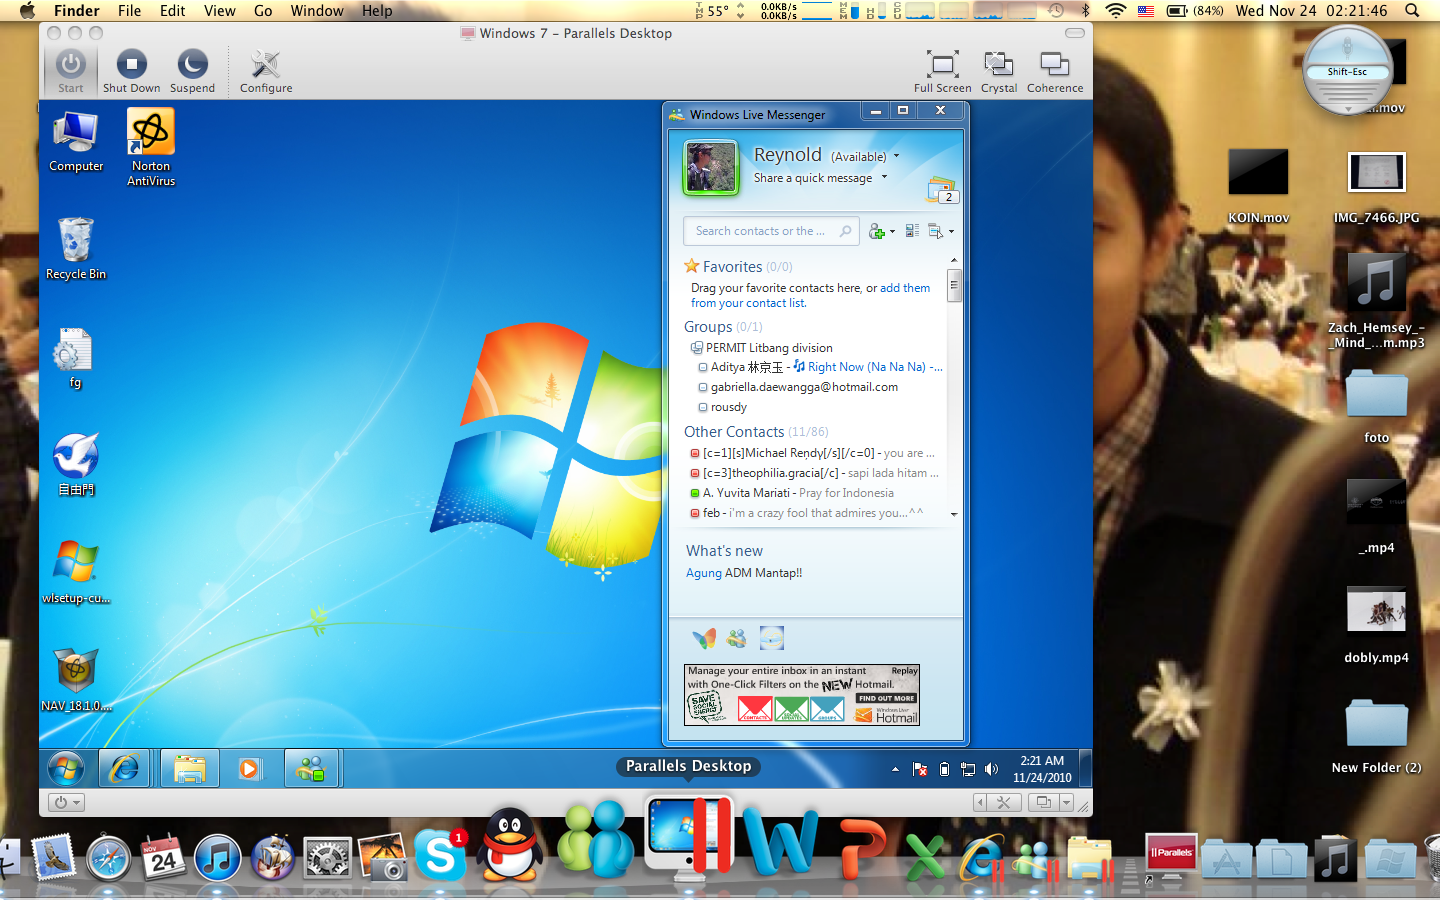Open Internet Explorer from the taskbar

point(125,768)
